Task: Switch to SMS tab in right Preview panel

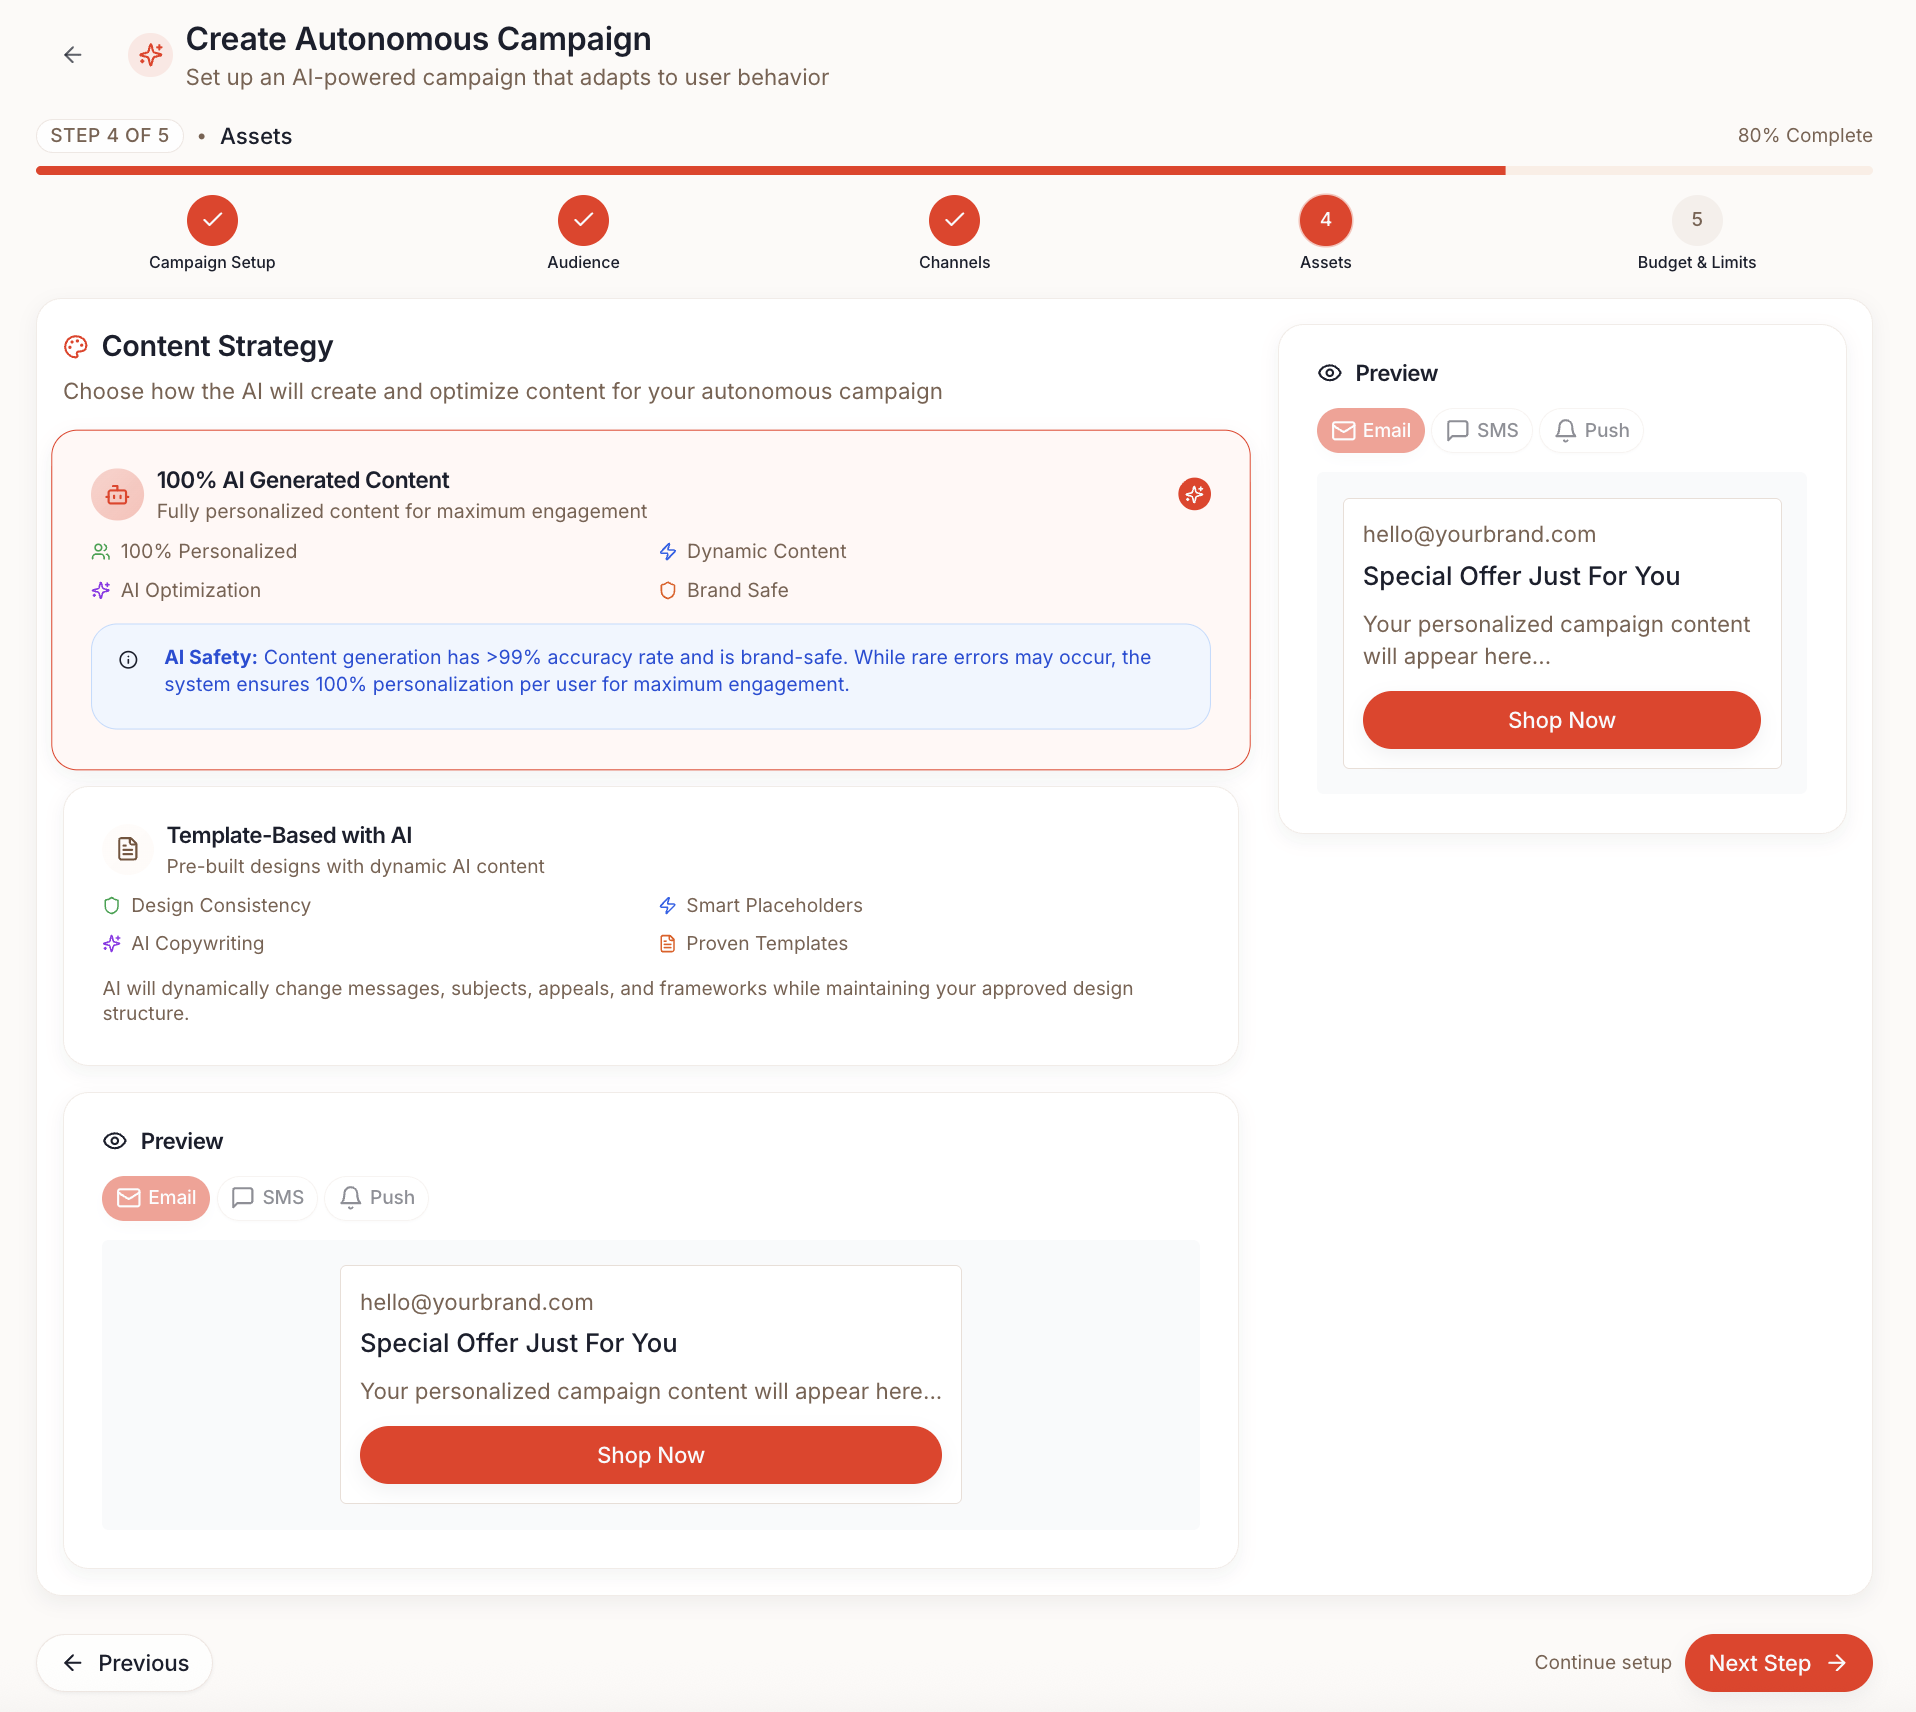Action: [1482, 431]
